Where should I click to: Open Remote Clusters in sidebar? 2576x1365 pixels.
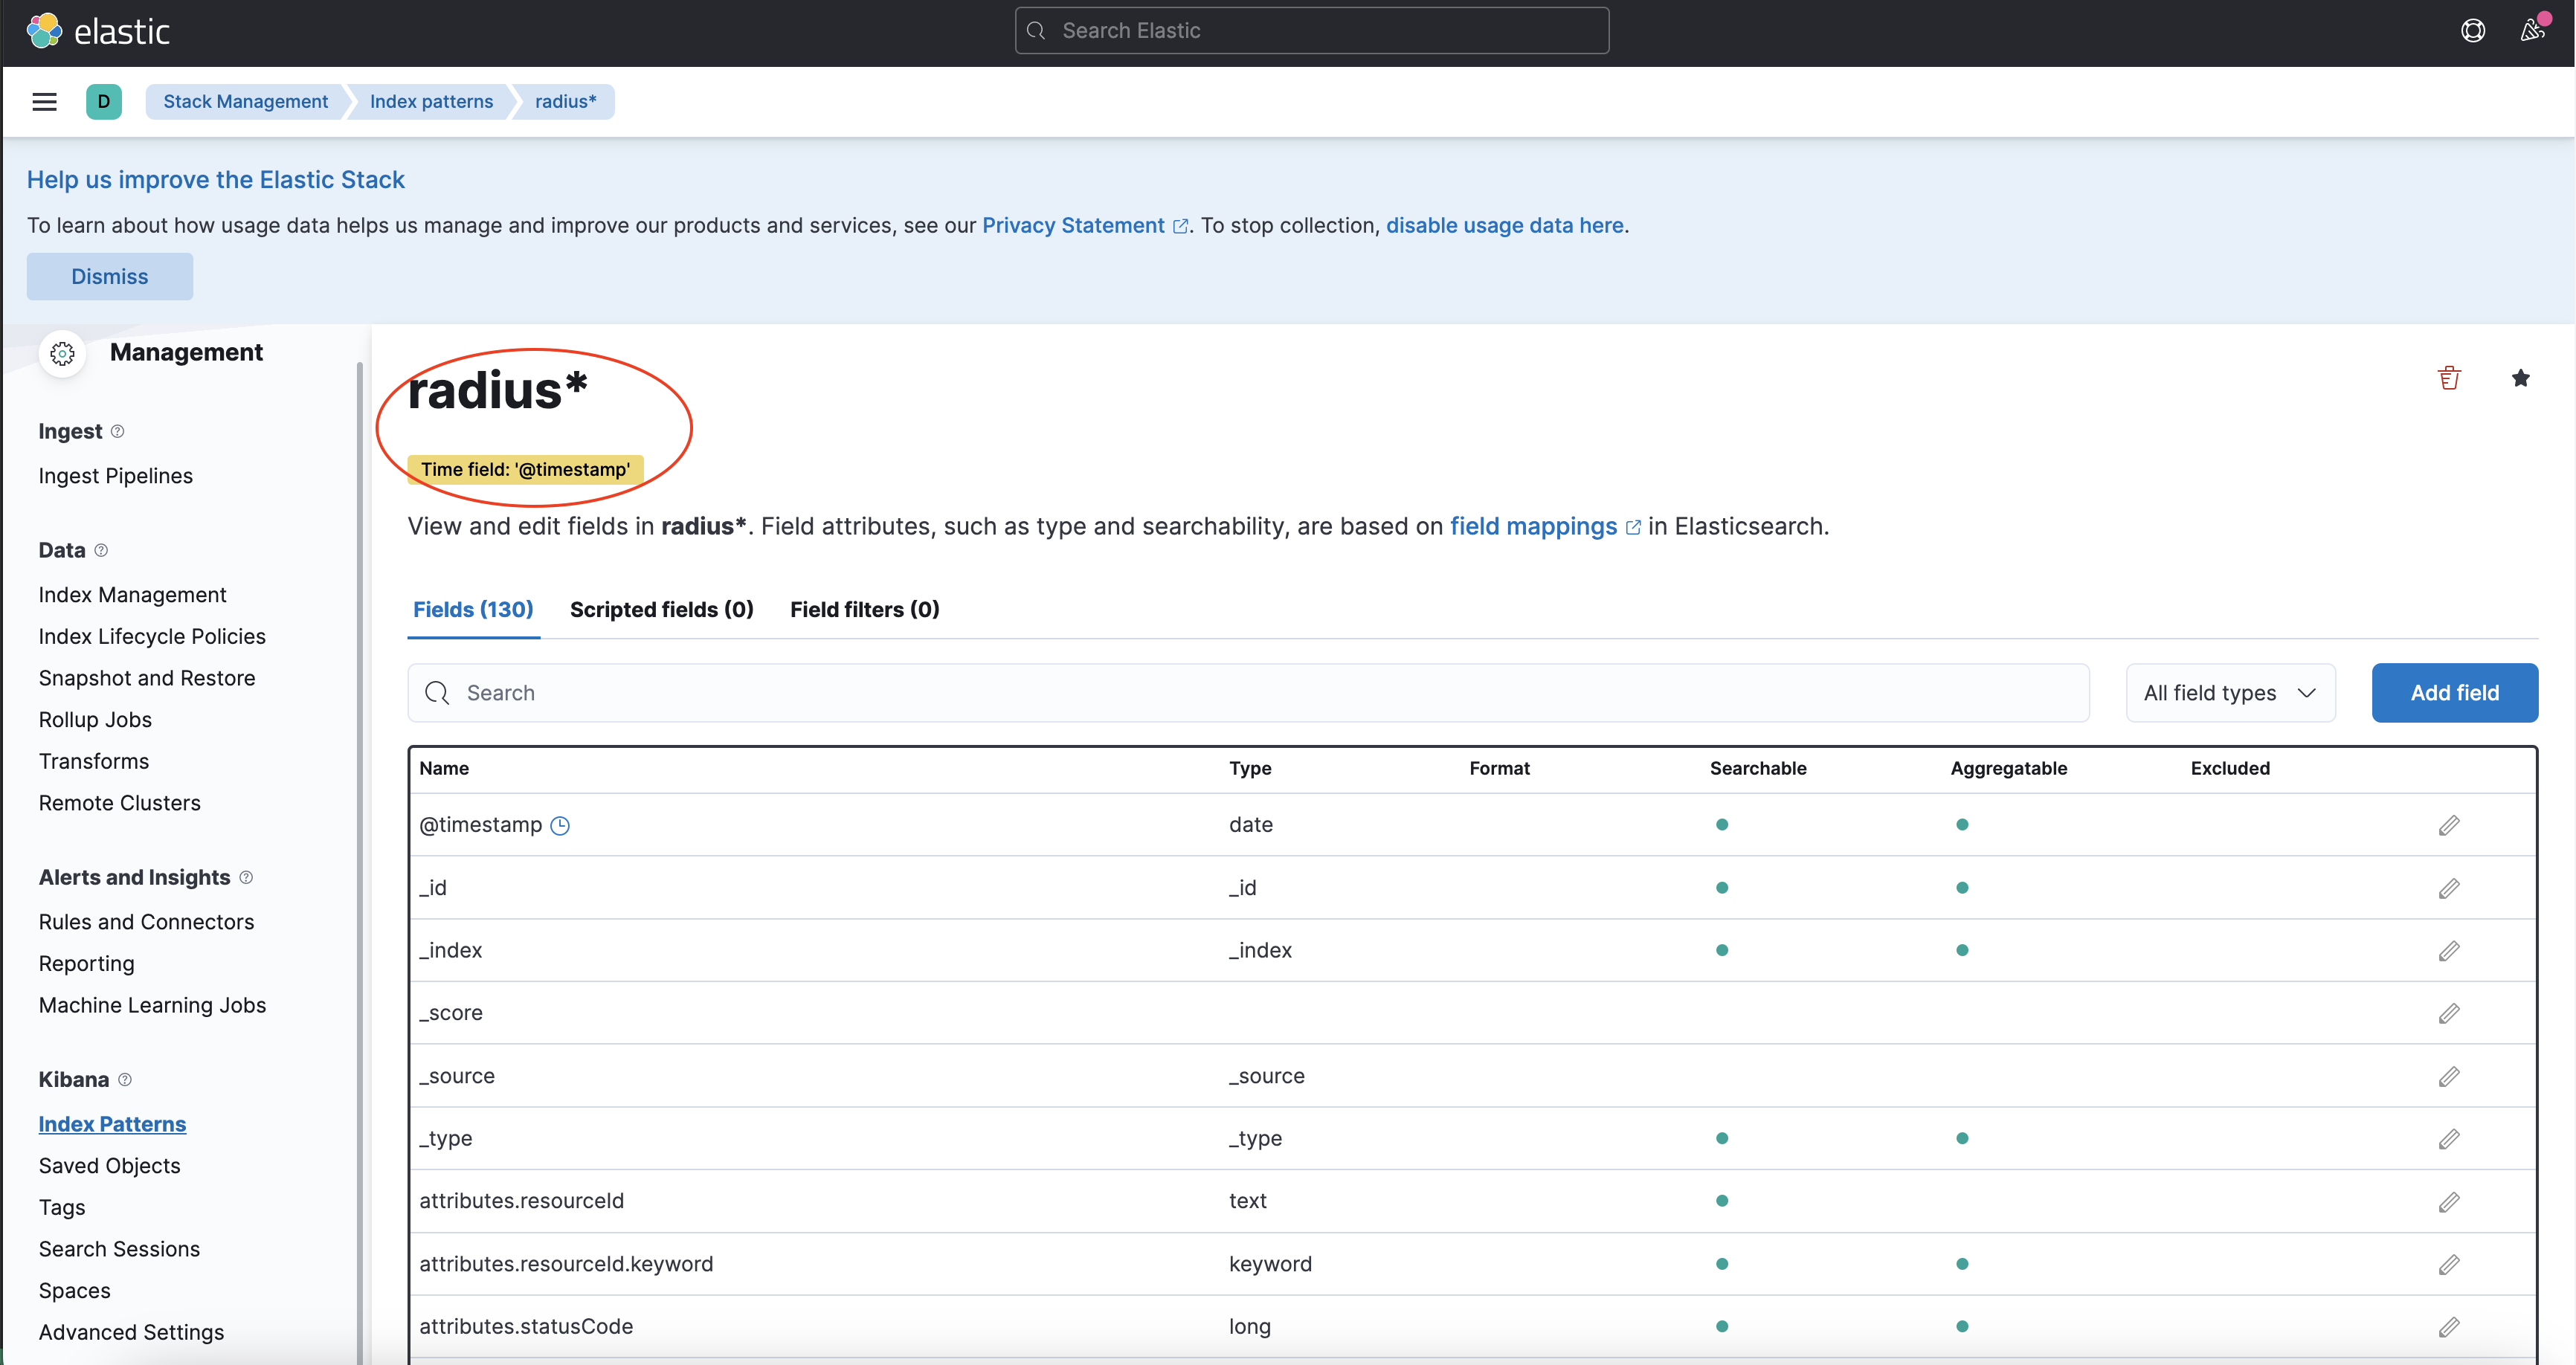(x=120, y=803)
